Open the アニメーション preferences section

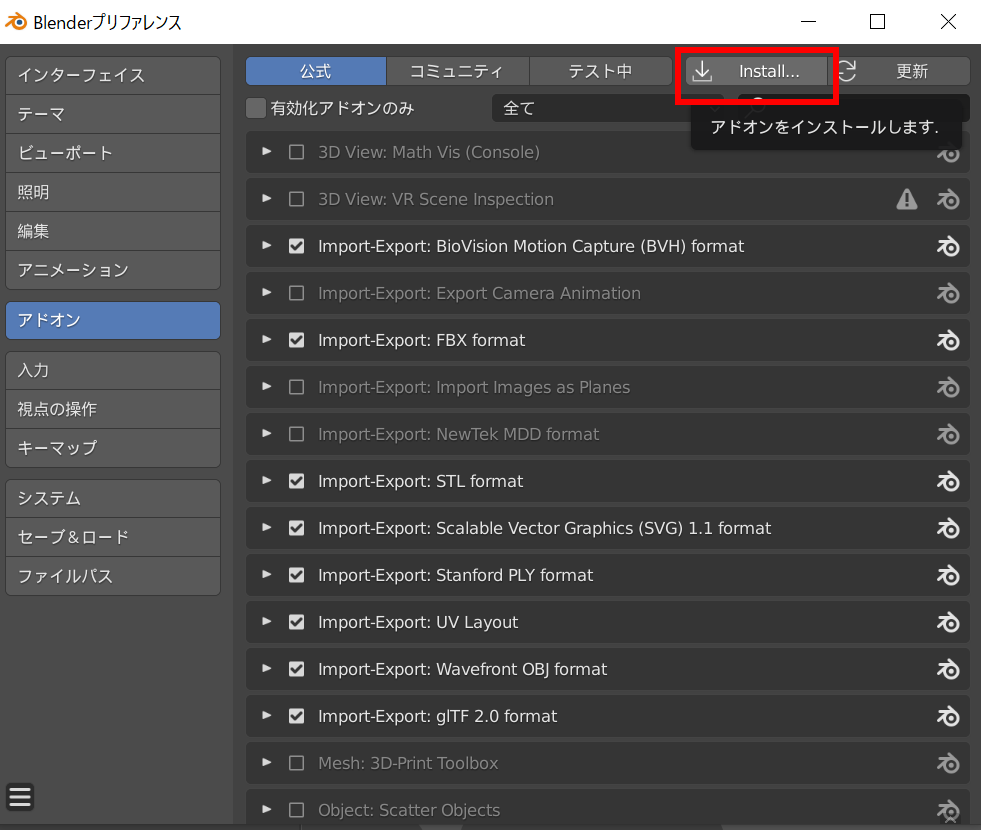113,270
